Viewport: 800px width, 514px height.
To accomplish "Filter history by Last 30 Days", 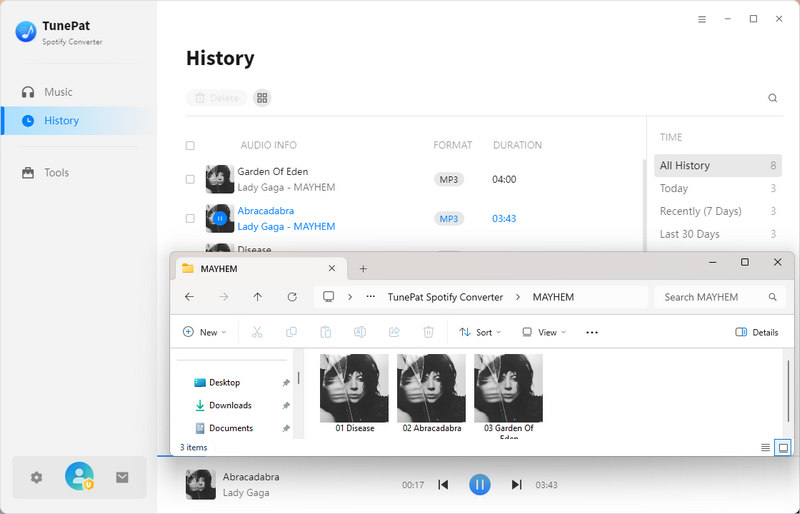I will [x=717, y=234].
